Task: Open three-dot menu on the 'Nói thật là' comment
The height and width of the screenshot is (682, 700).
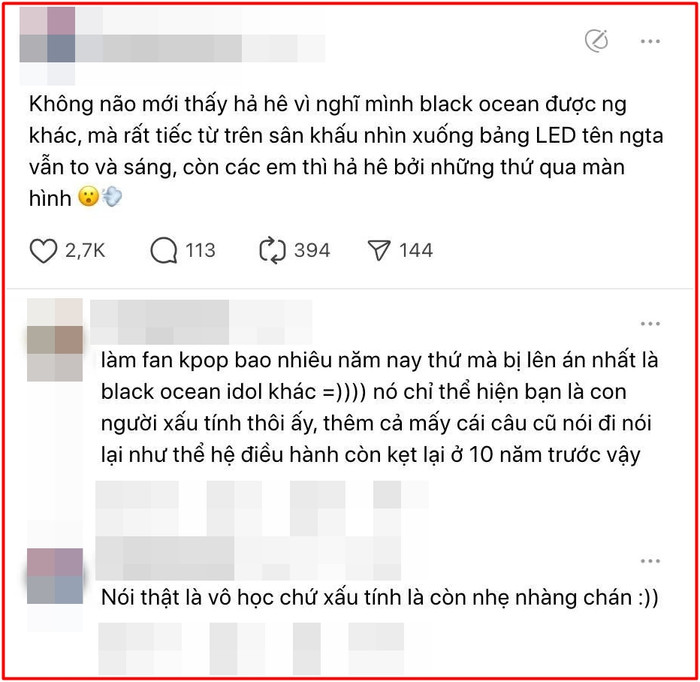Action: [x=650, y=561]
